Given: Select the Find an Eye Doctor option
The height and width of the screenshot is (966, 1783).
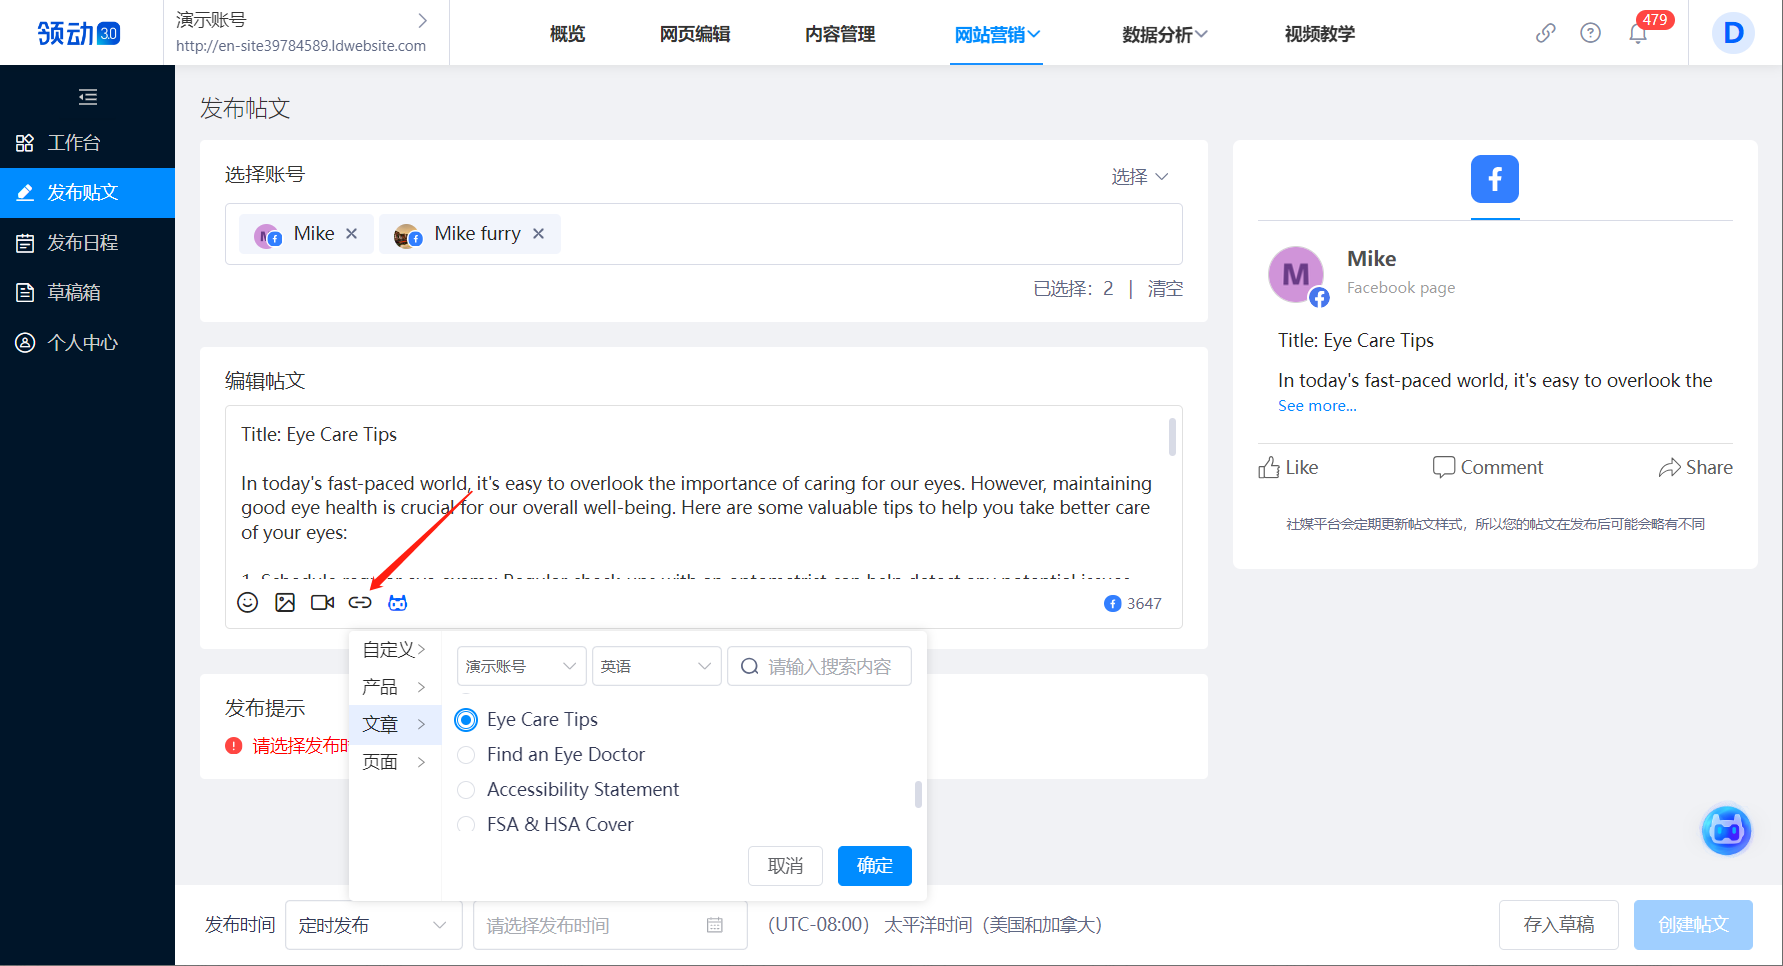Looking at the screenshot, I should click(x=466, y=755).
